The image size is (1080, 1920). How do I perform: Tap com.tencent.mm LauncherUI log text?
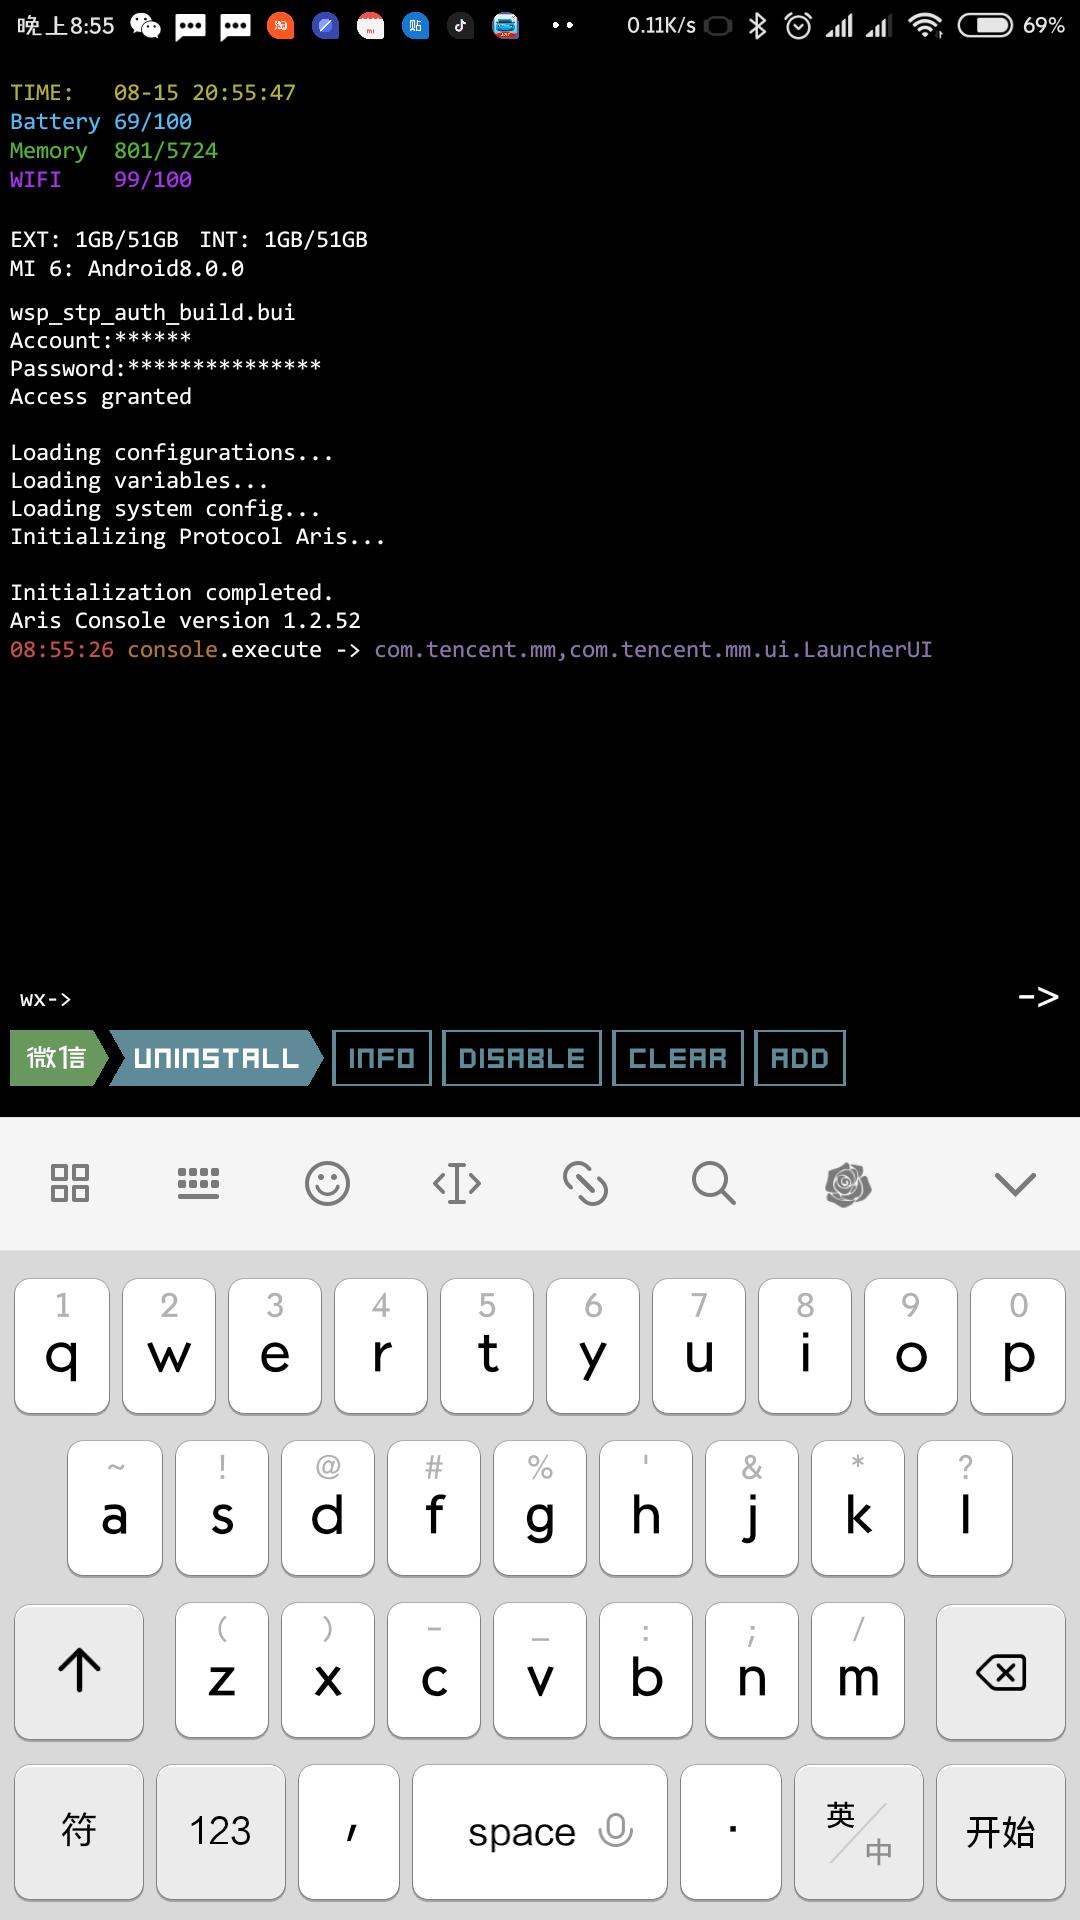653,650
